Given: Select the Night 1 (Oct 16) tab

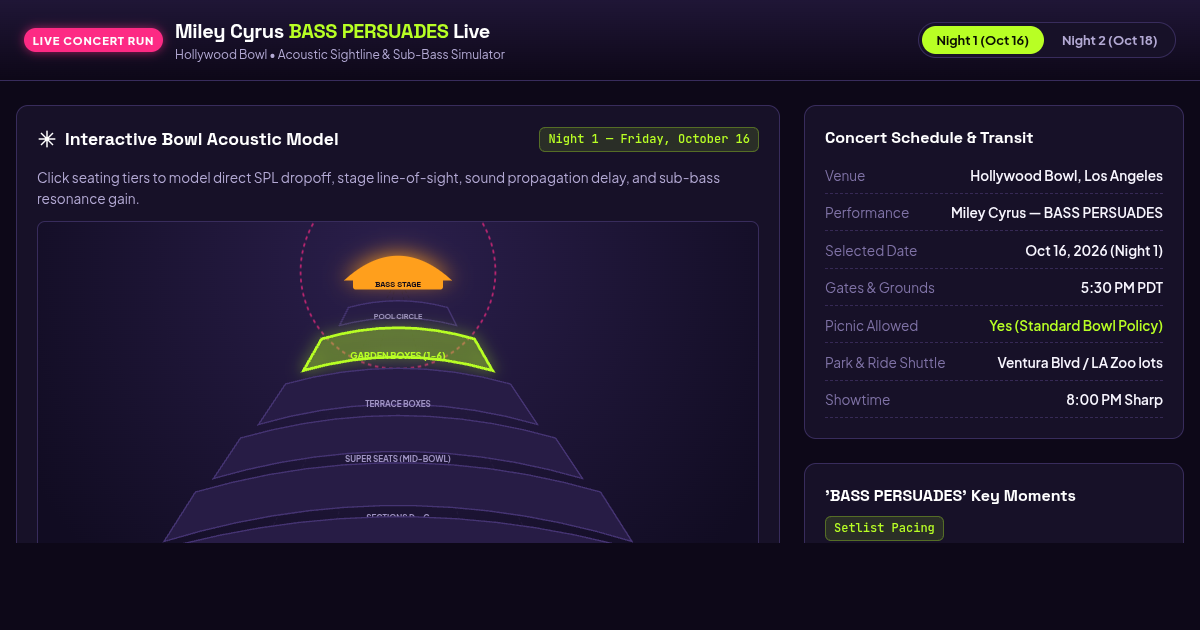Looking at the screenshot, I should coord(982,40).
